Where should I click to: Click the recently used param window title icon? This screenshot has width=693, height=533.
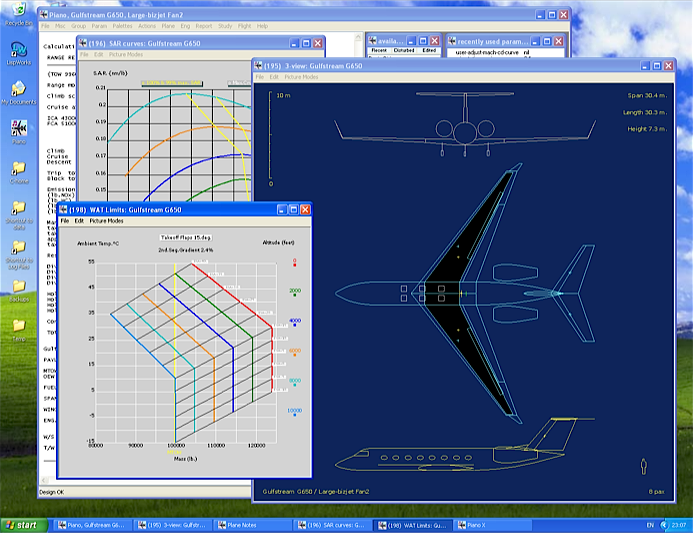(452, 41)
